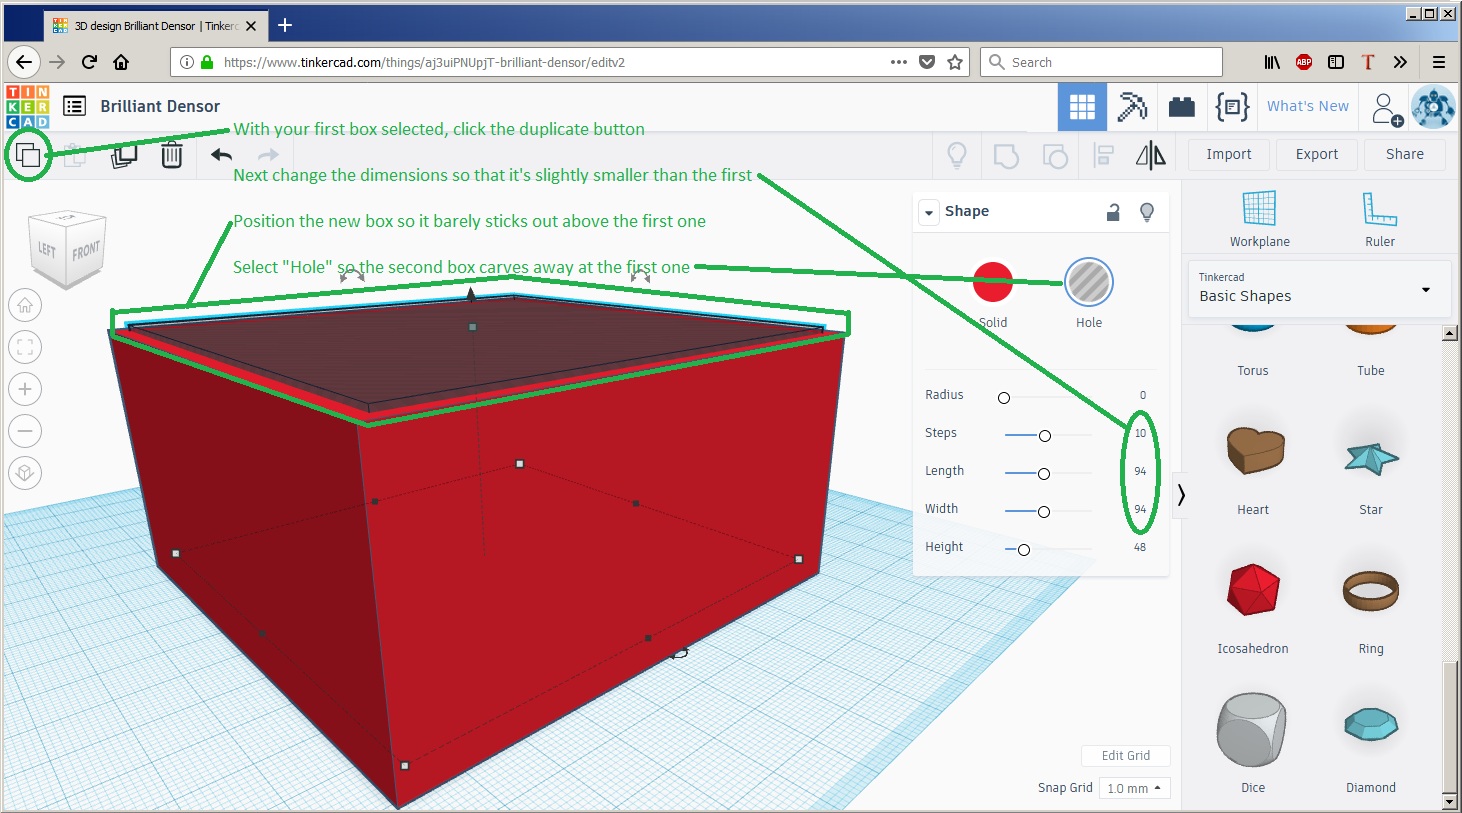Click the Height slider handle

[1024, 550]
